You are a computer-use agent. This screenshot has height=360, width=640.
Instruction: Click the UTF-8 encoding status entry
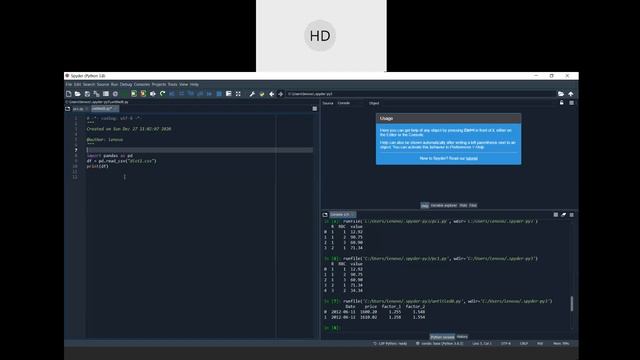pos(506,344)
